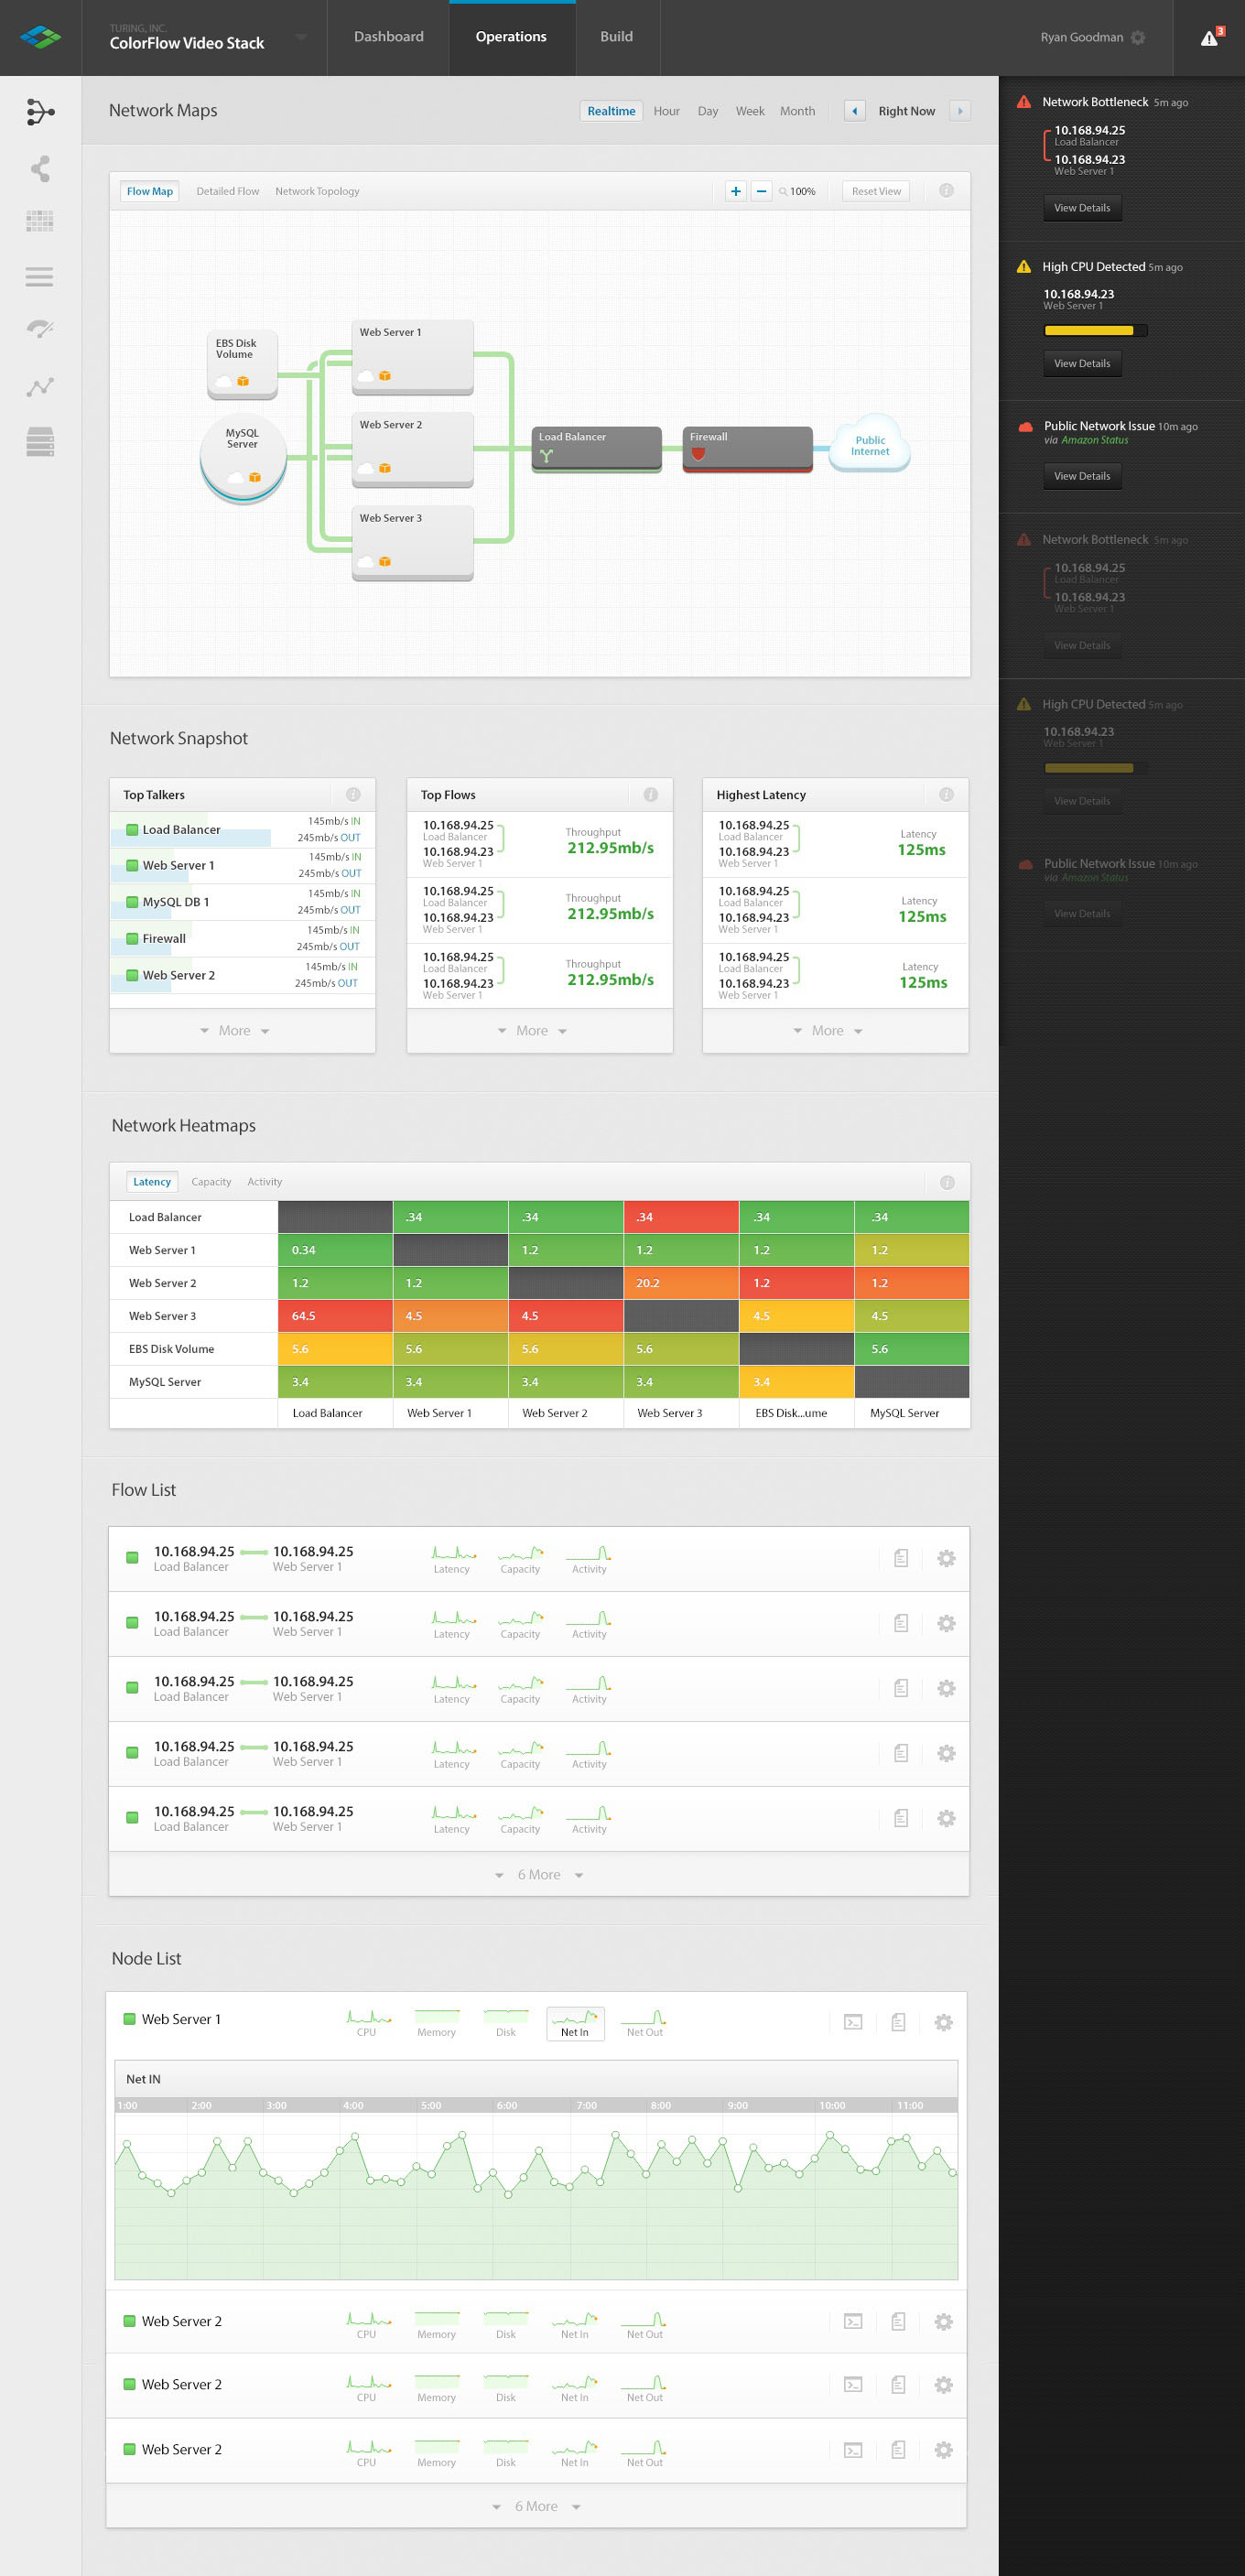Viewport: 1245px width, 2576px height.
Task: Click the server stack sidebar icon
Action: click(40, 441)
